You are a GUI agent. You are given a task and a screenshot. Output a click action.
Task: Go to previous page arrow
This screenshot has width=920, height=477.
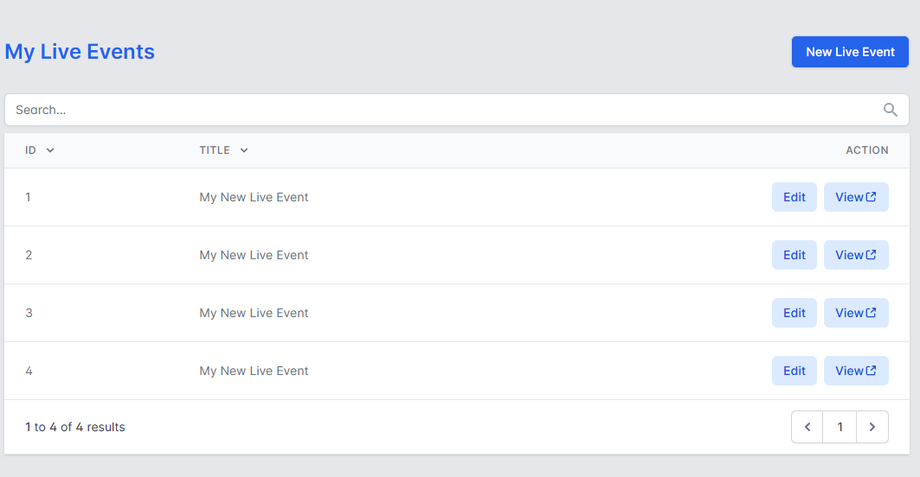tap(808, 427)
